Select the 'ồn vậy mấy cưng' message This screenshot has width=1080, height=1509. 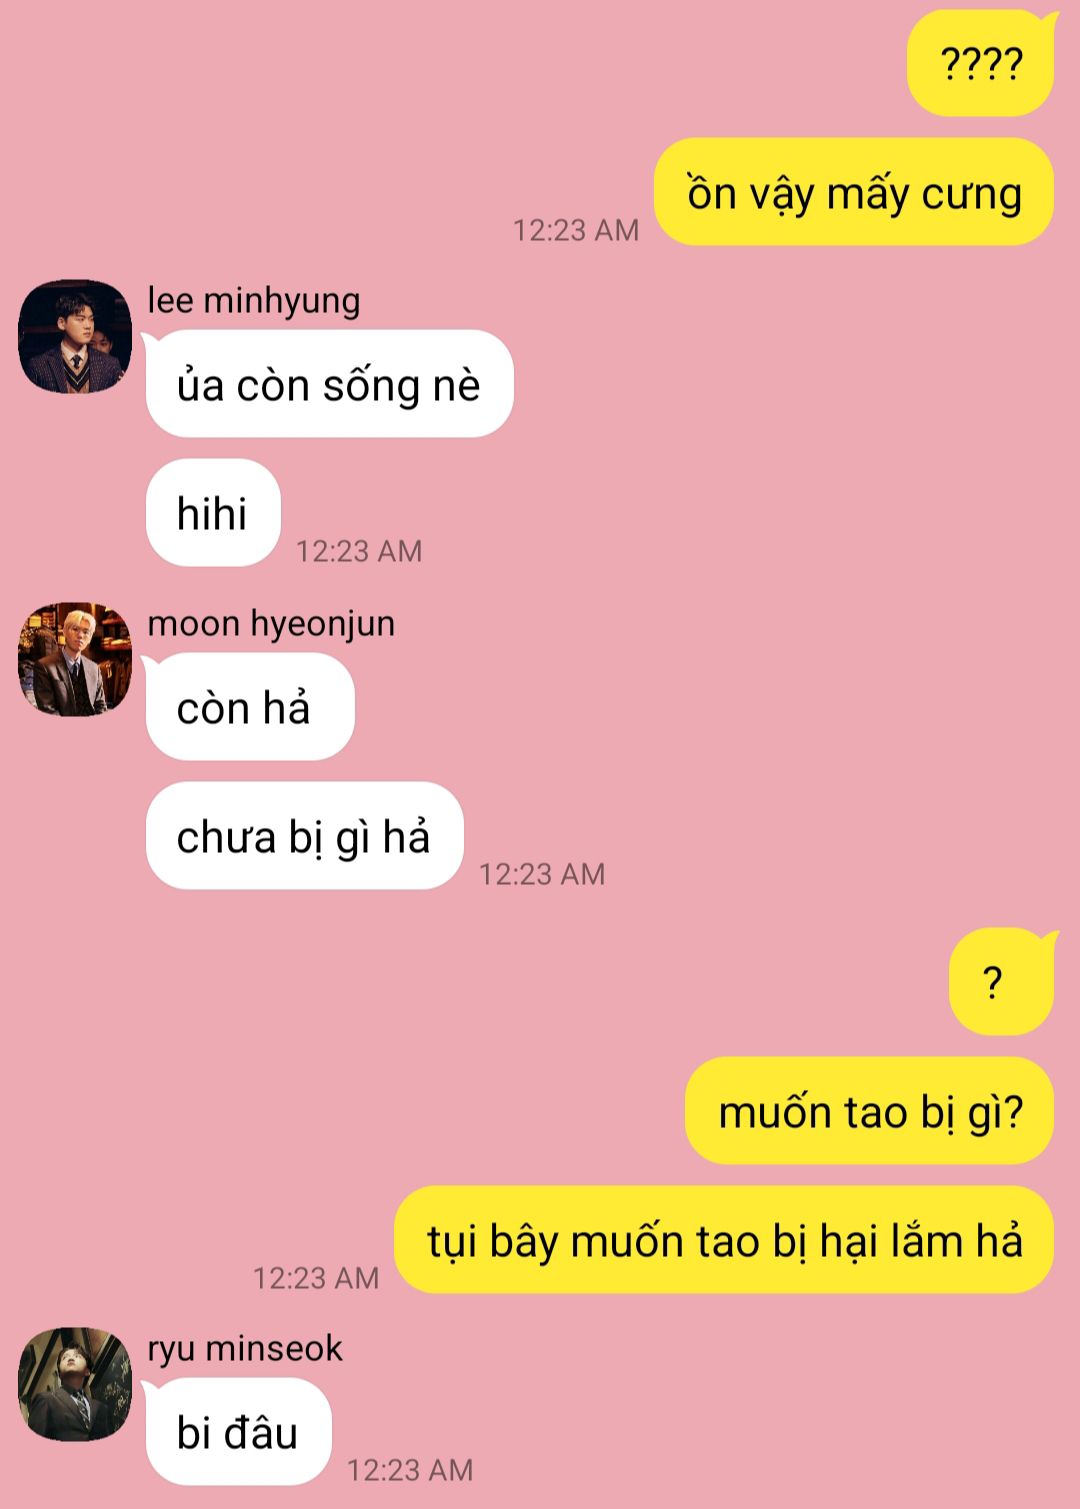click(854, 192)
